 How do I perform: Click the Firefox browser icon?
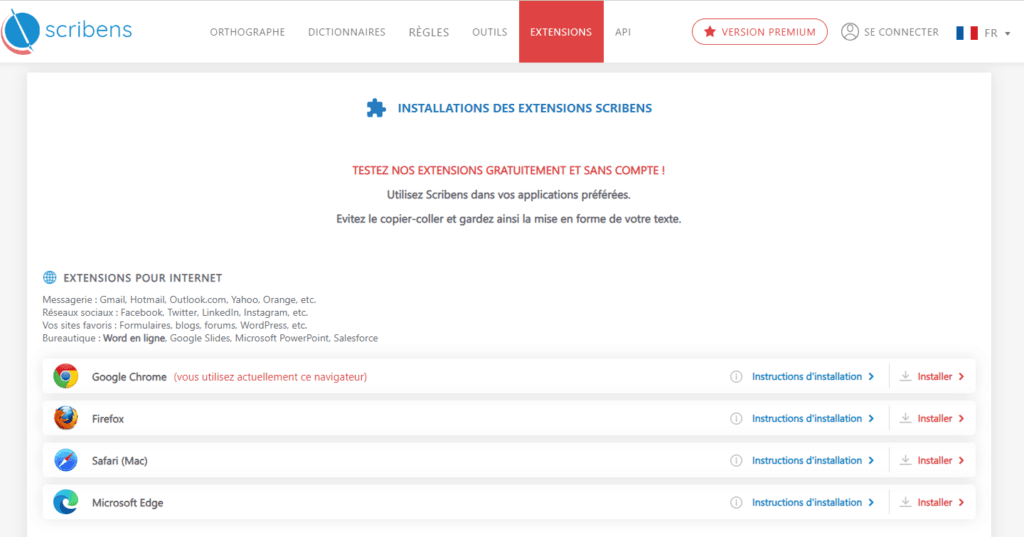point(66,418)
